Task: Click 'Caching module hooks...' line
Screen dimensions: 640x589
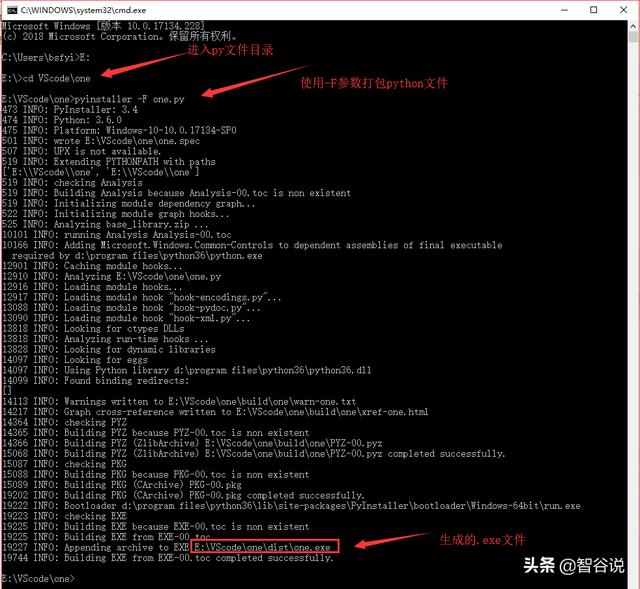Action: click(92, 266)
